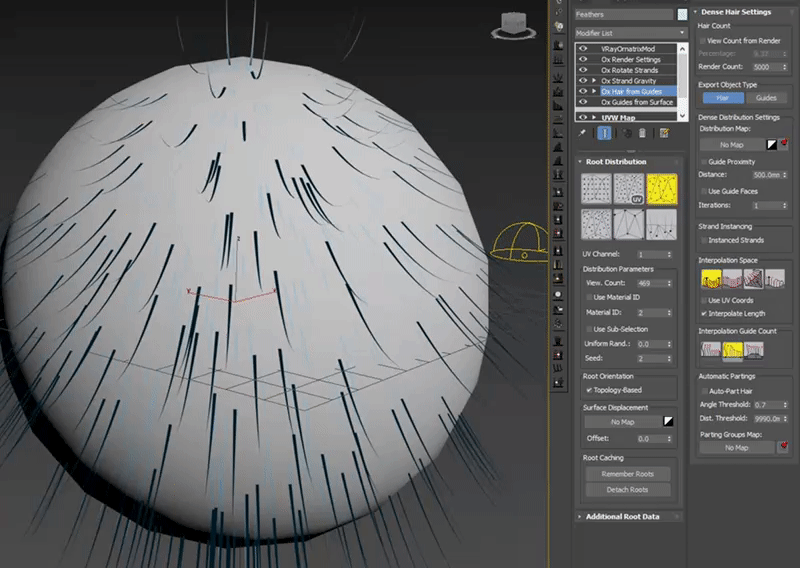Select Ox Guides from Surface in stack
The image size is (800, 568).
636,102
